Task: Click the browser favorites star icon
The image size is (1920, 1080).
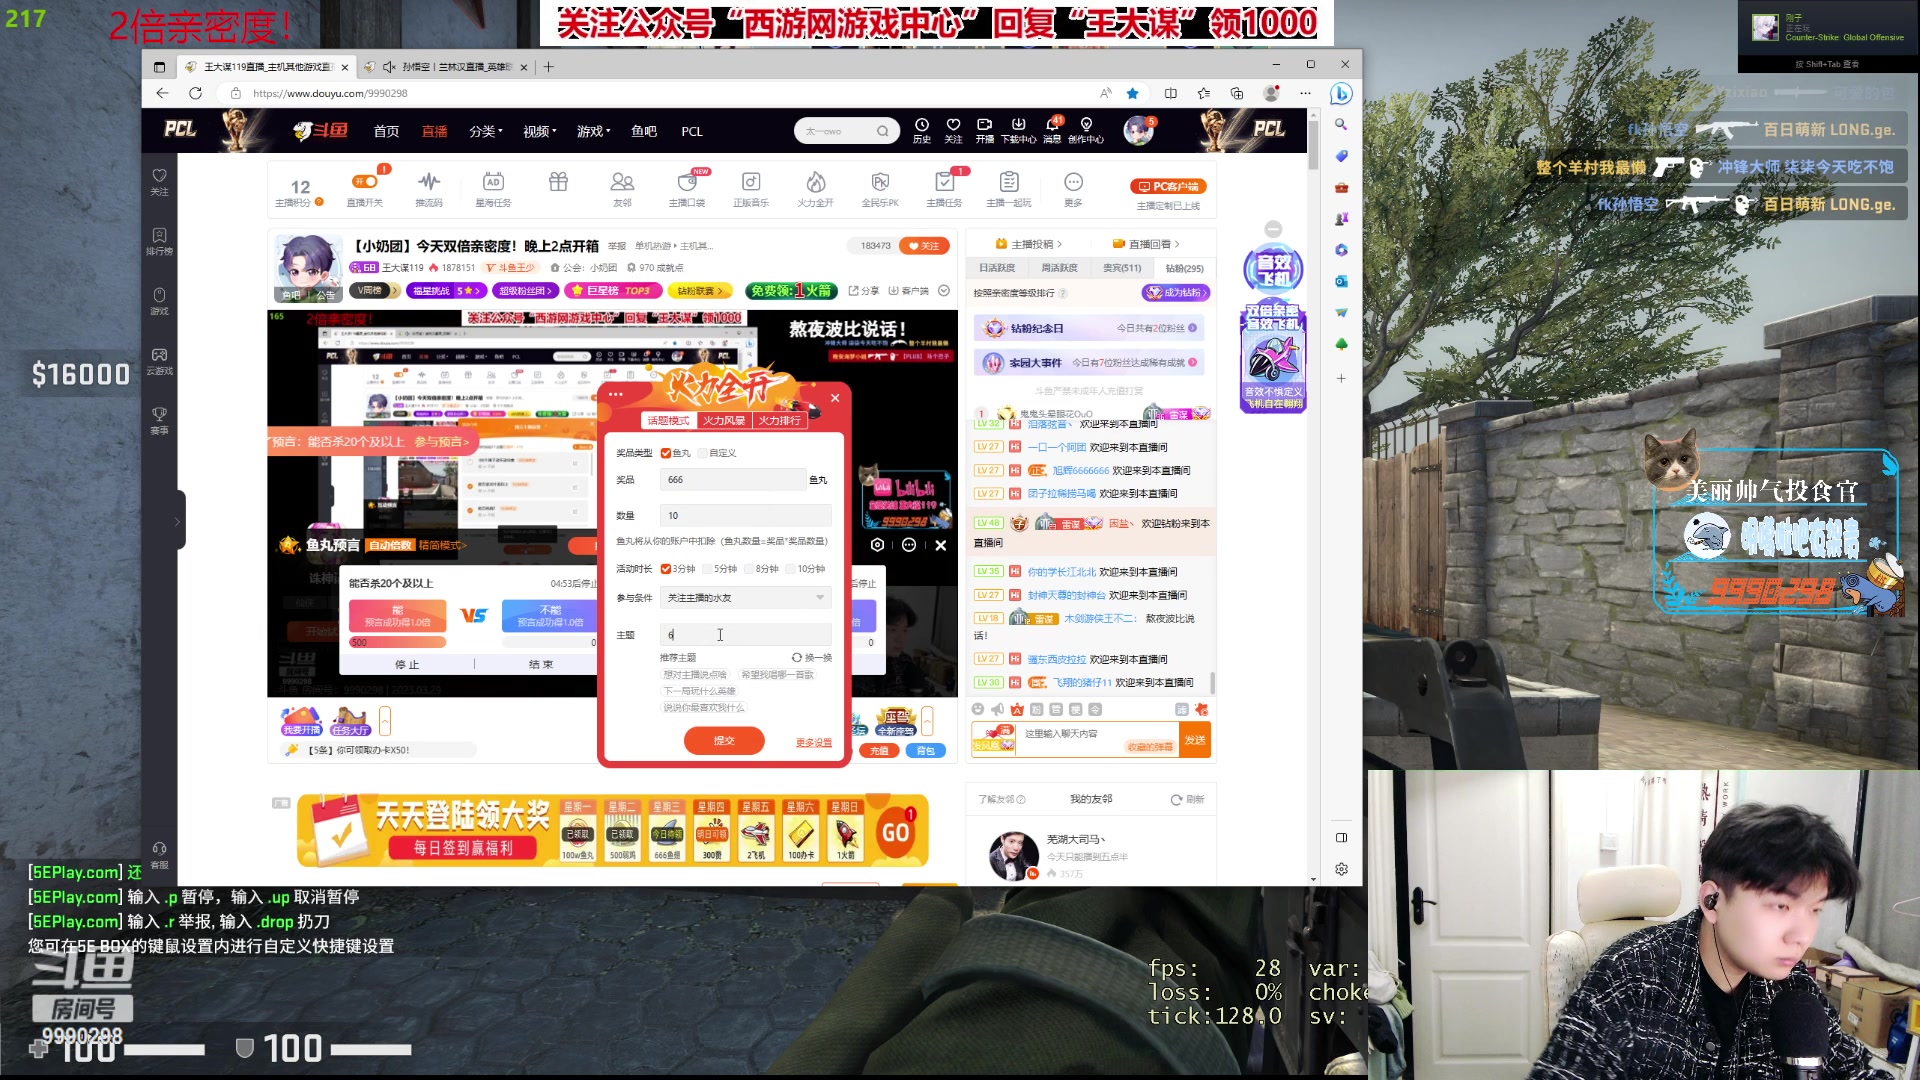Action: [1132, 93]
